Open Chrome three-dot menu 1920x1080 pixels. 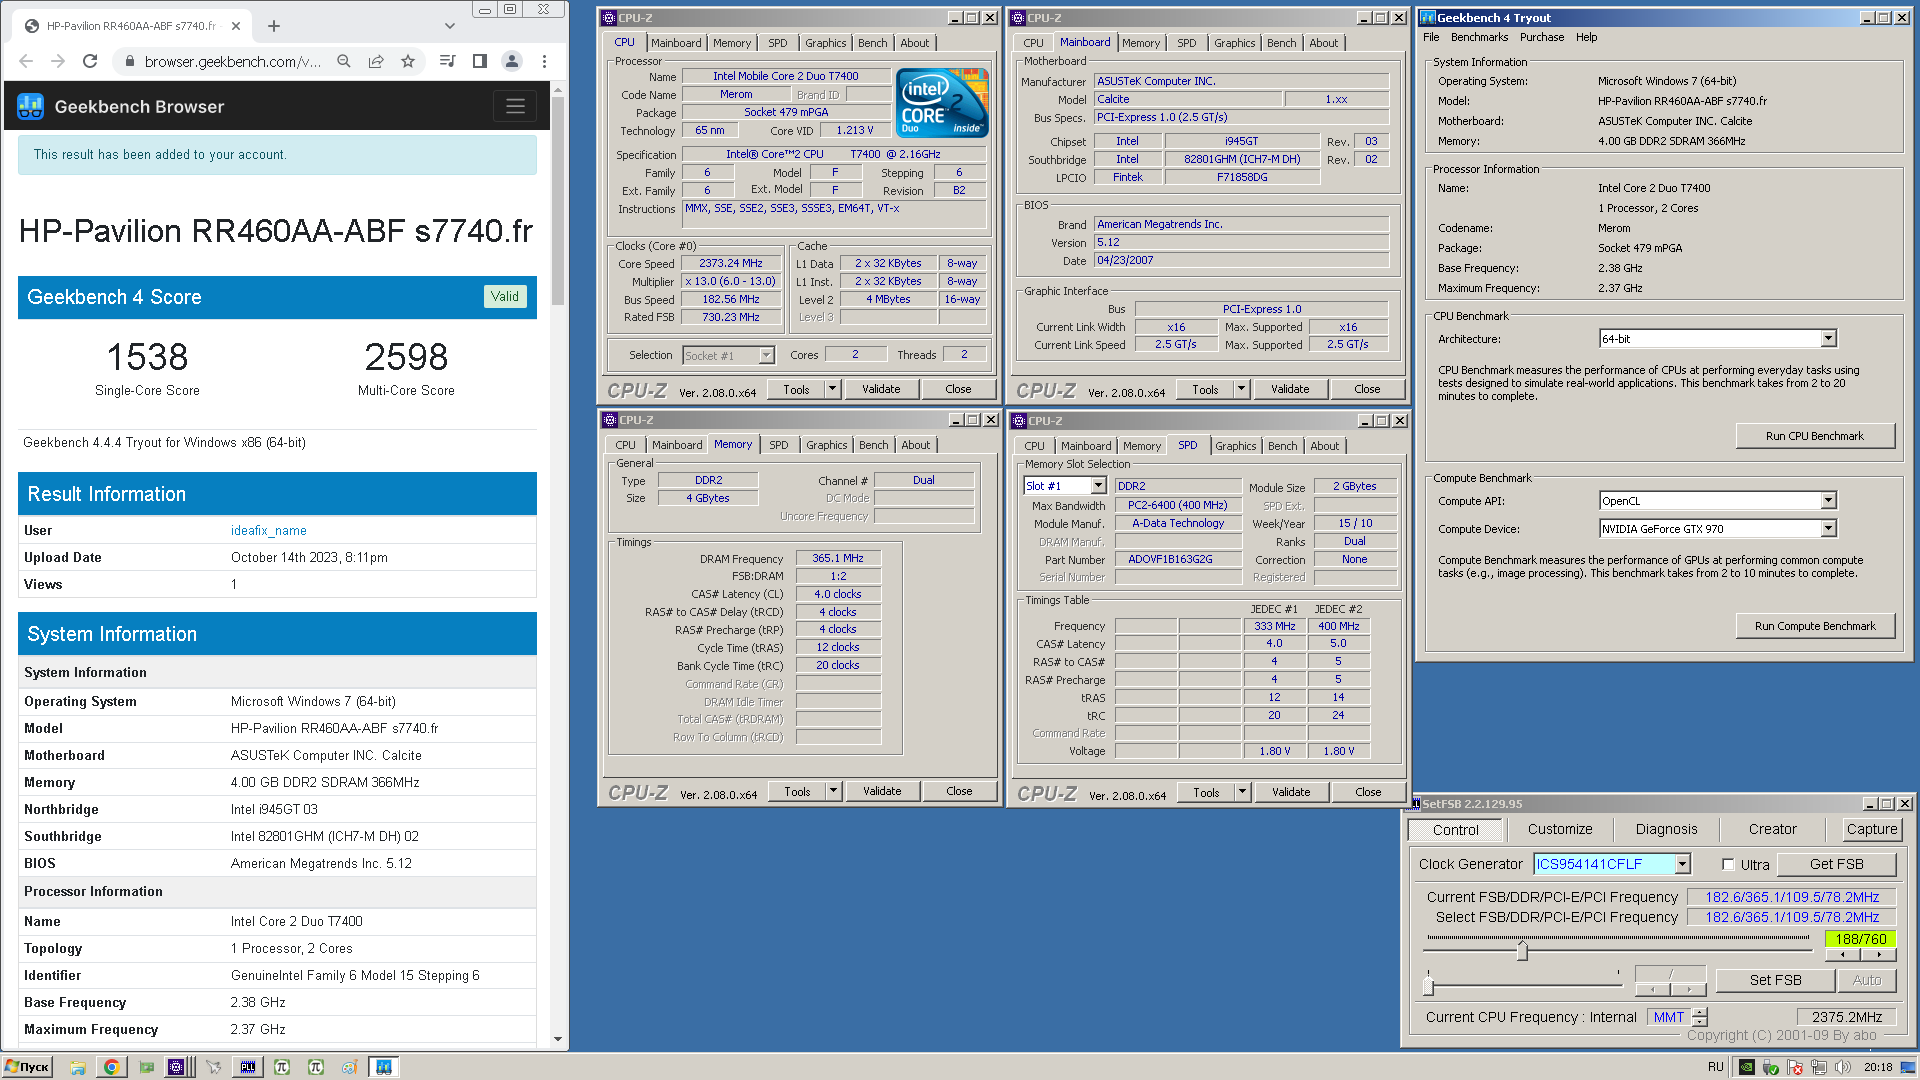[x=544, y=61]
